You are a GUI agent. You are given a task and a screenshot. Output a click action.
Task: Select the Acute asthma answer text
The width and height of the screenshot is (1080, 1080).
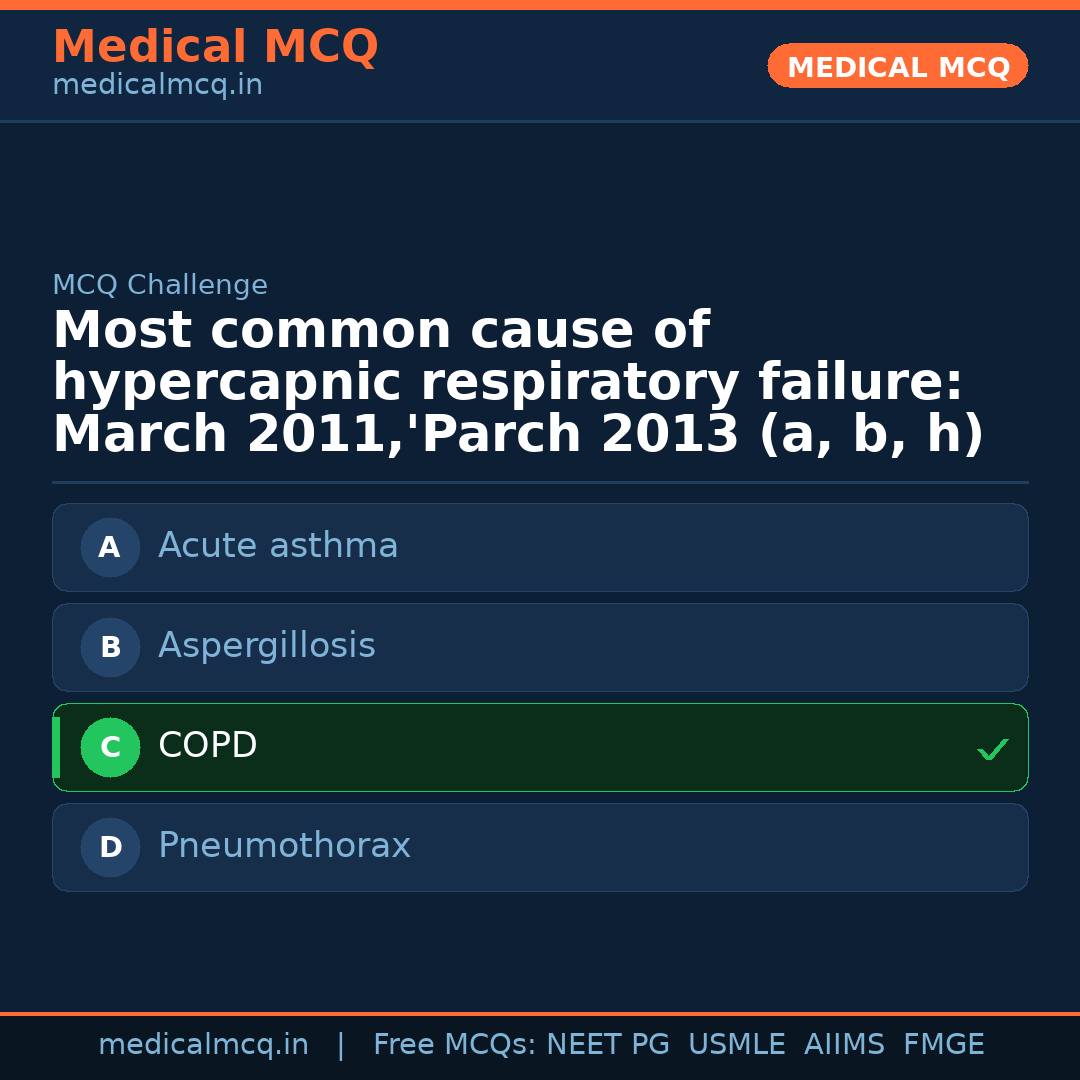[278, 546]
